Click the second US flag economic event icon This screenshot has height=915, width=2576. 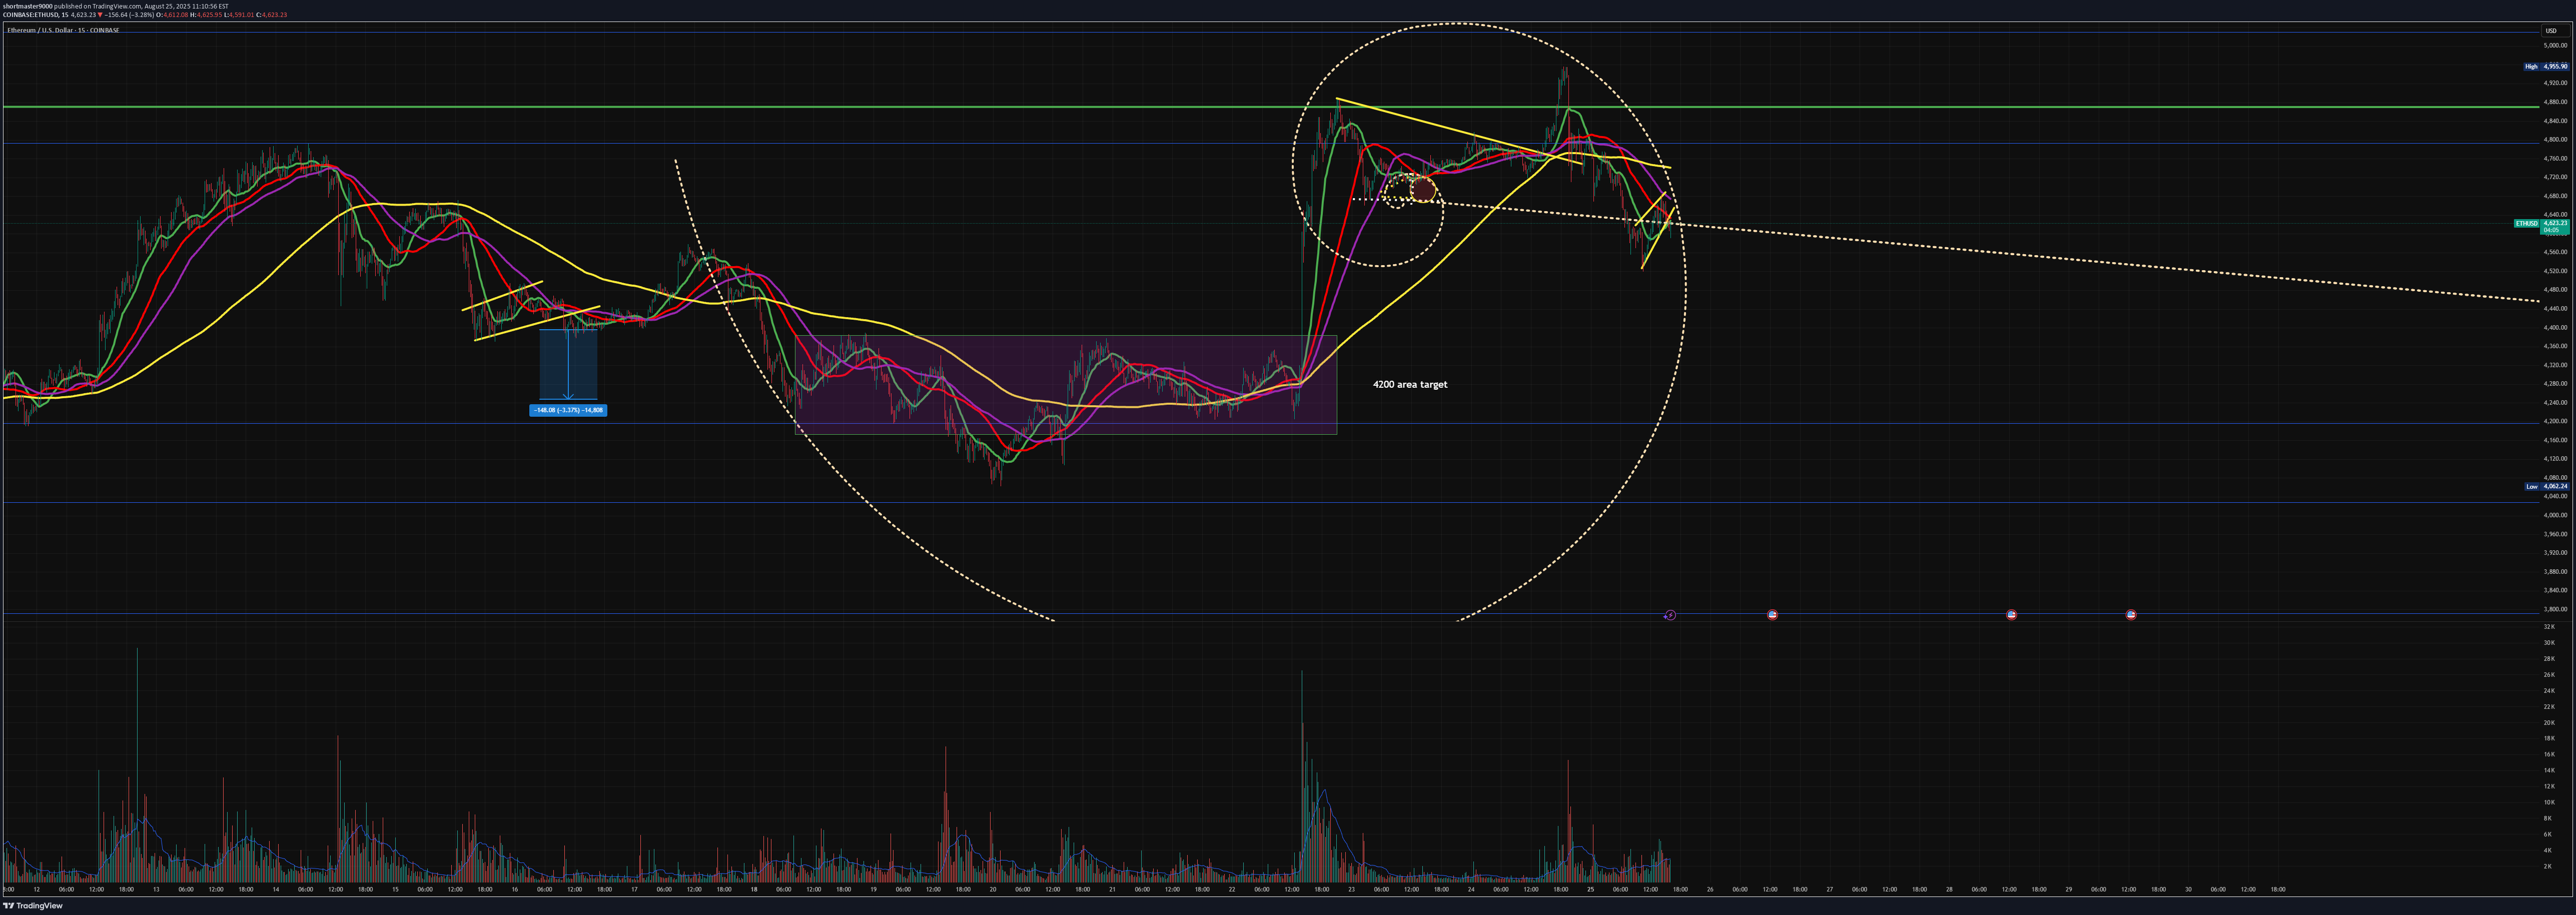coord(2011,615)
